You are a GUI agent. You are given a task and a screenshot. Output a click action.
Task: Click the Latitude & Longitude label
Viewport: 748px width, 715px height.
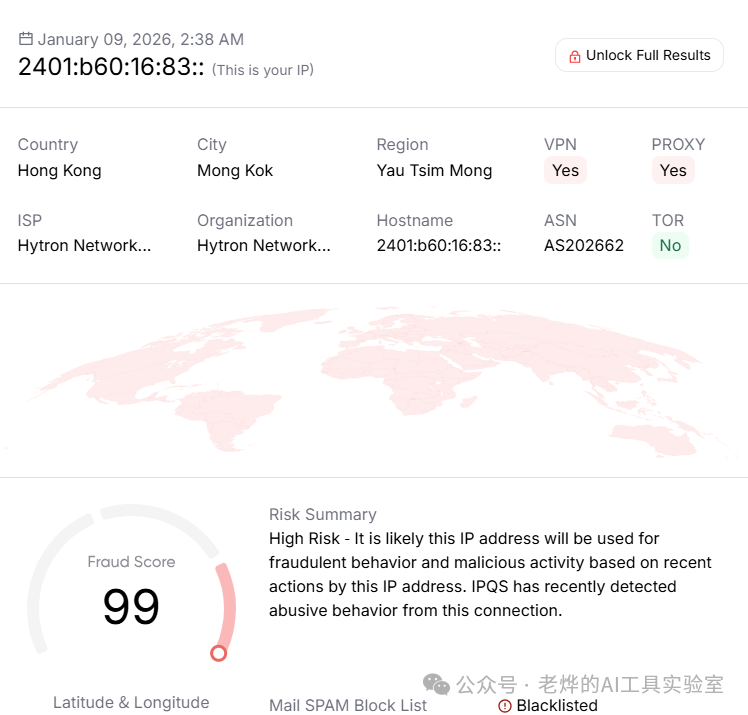[x=131, y=702]
